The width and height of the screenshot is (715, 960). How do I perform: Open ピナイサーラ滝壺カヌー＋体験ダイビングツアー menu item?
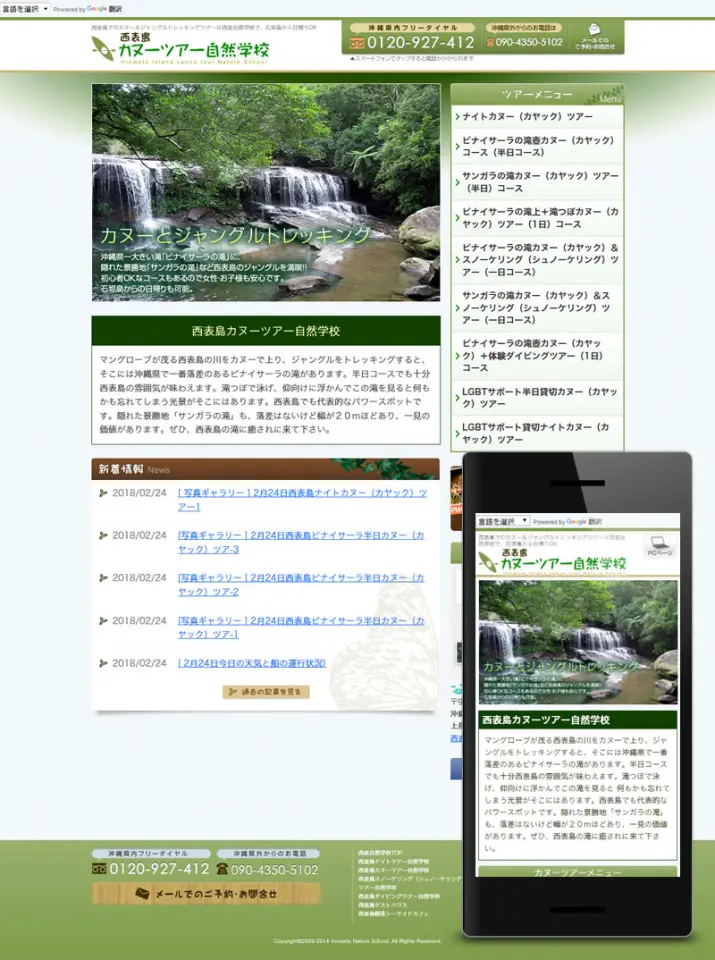click(537, 356)
